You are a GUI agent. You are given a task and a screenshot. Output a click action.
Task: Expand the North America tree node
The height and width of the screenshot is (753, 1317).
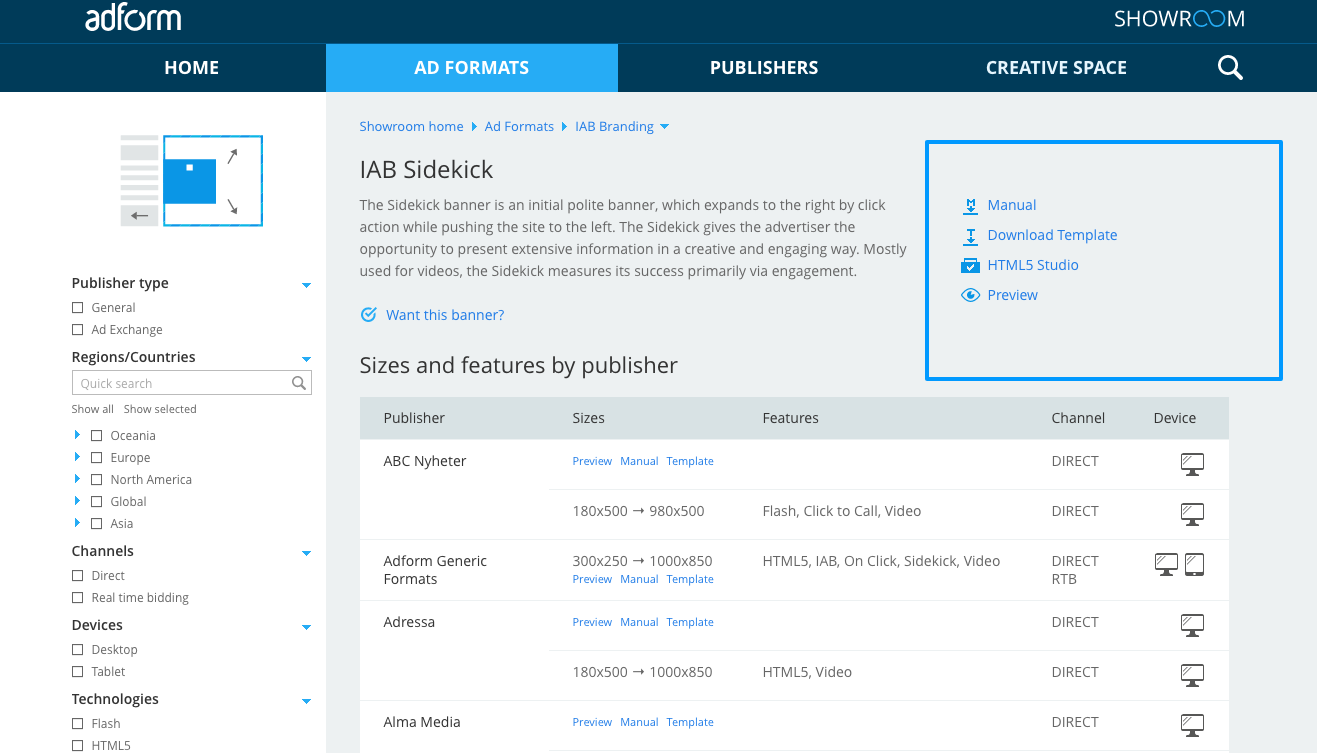77,479
